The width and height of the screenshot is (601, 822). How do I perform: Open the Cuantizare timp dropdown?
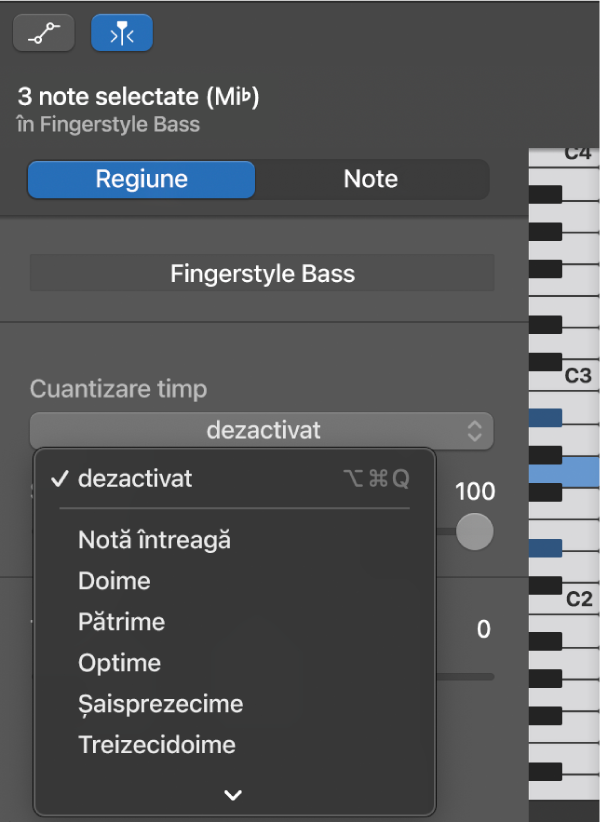point(264,431)
